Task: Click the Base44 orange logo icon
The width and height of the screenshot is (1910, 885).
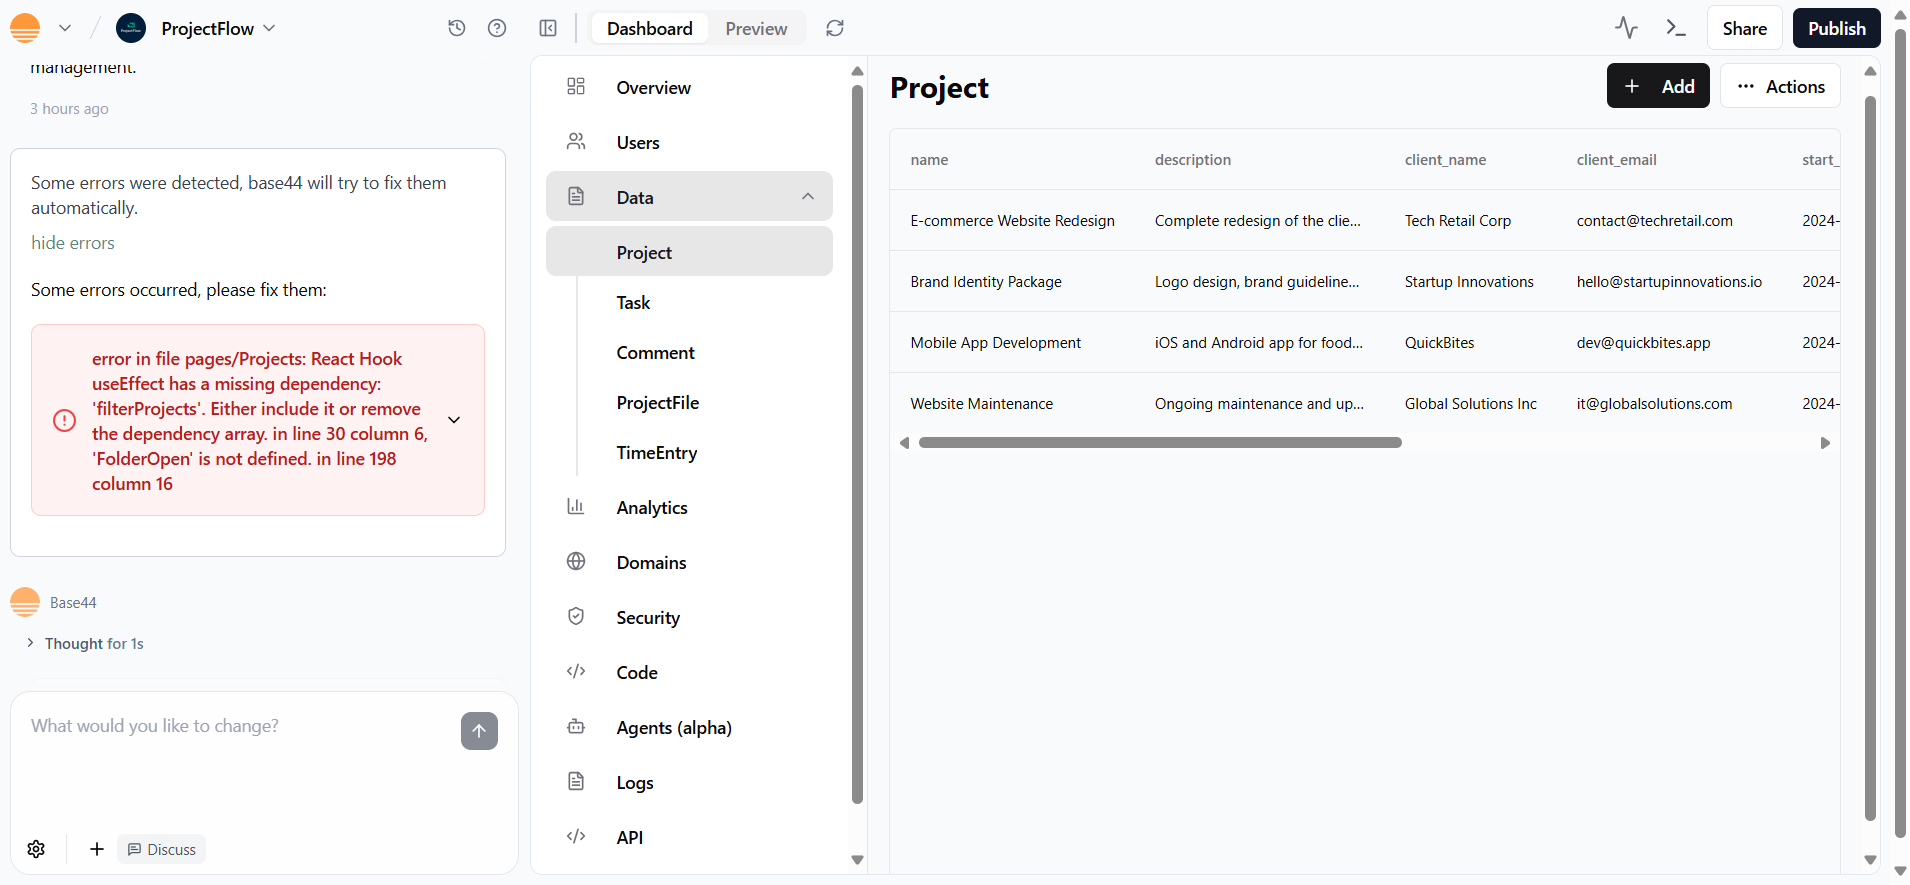Action: (x=25, y=28)
